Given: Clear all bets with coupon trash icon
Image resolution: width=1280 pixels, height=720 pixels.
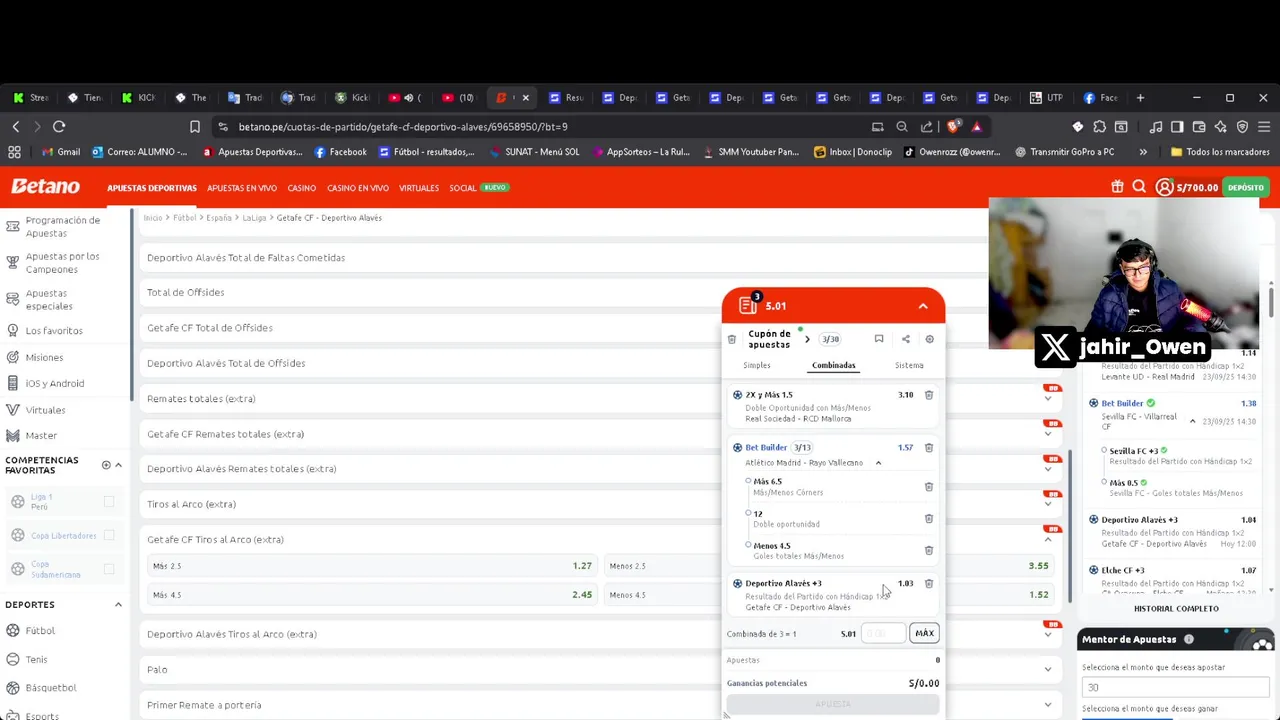Looking at the screenshot, I should [732, 339].
